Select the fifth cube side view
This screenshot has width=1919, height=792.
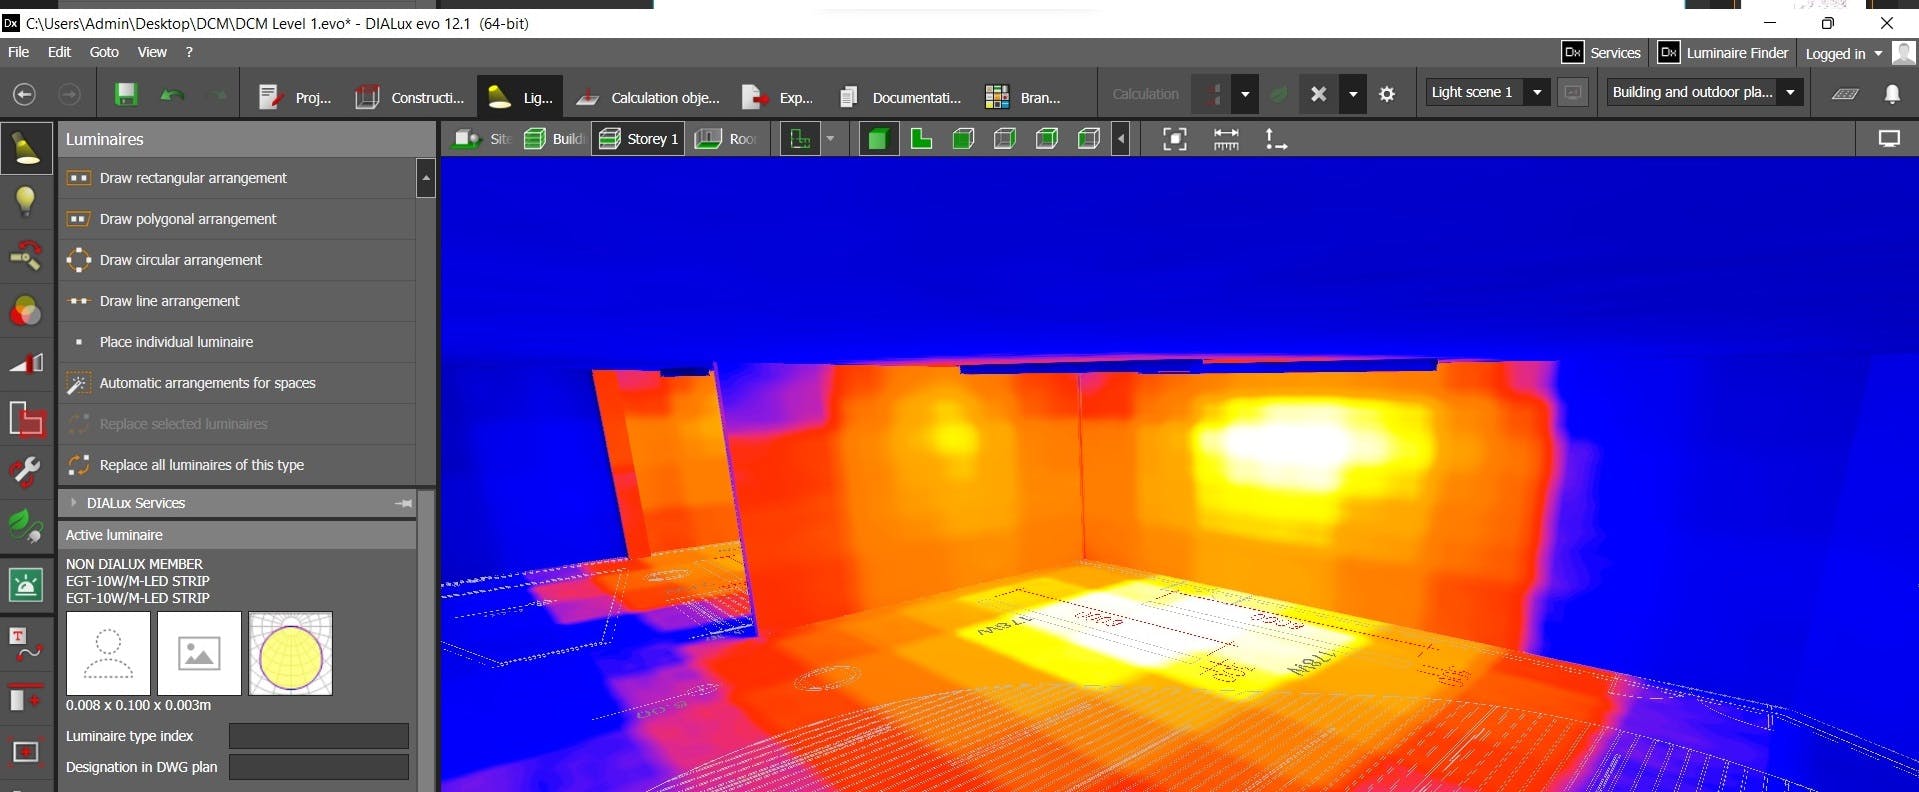[x=1047, y=139]
